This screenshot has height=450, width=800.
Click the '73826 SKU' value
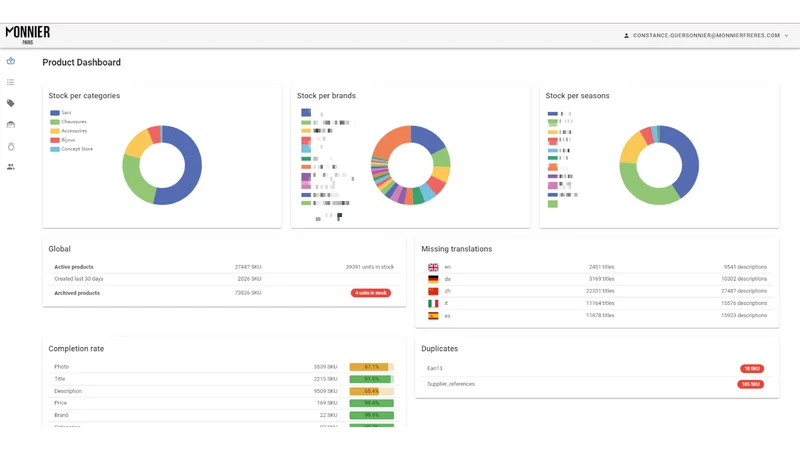248,293
